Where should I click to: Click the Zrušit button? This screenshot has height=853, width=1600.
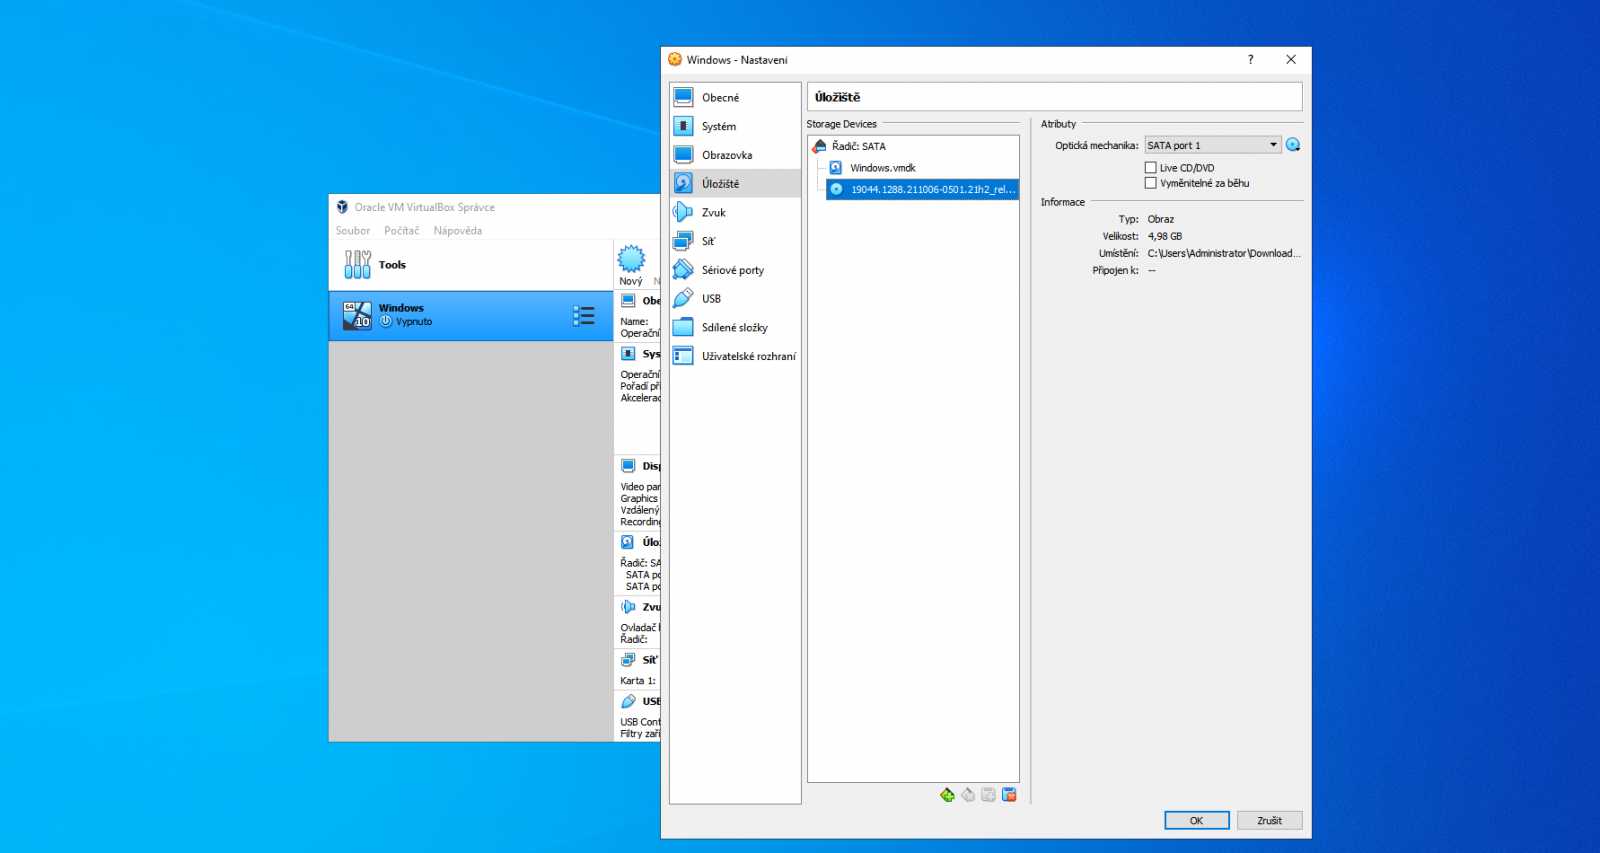point(1270,820)
